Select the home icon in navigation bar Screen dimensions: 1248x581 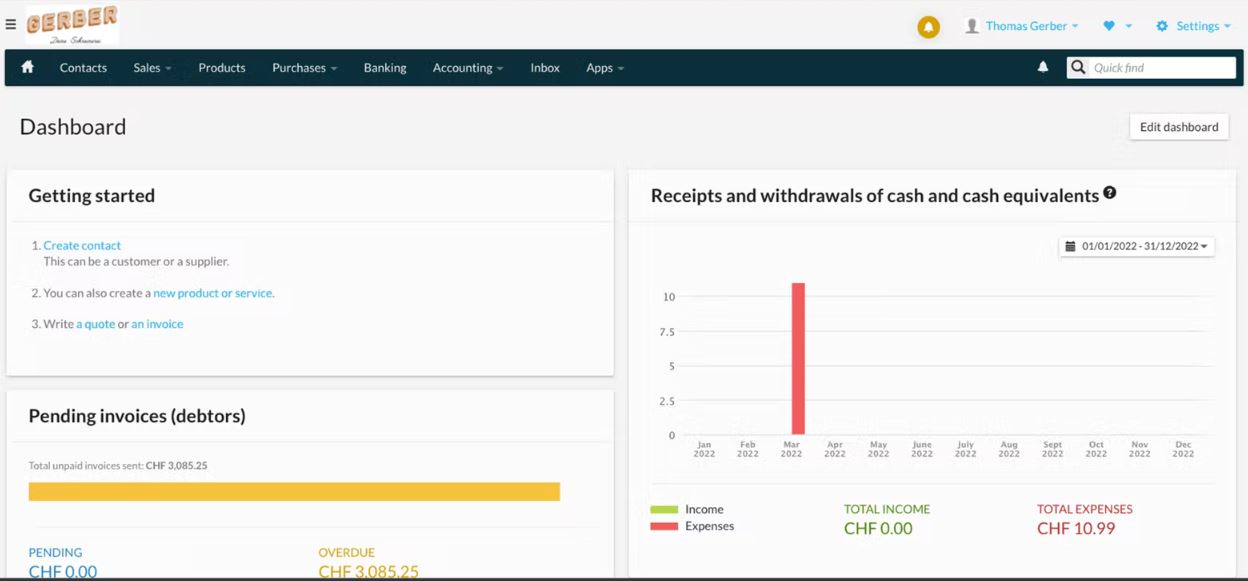tap(26, 67)
